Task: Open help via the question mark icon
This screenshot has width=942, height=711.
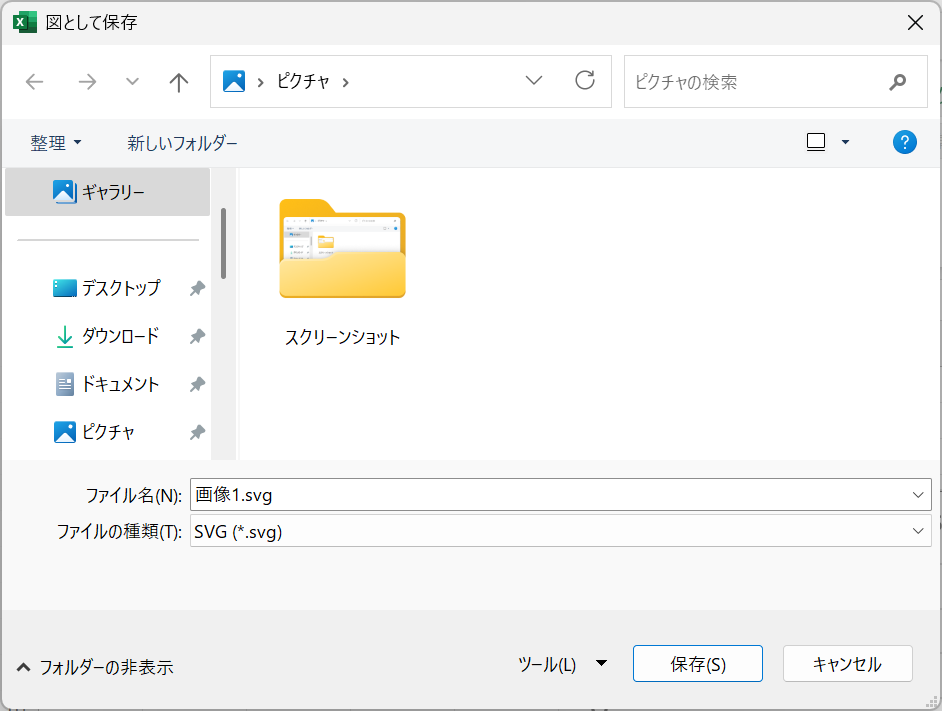Action: tap(905, 142)
